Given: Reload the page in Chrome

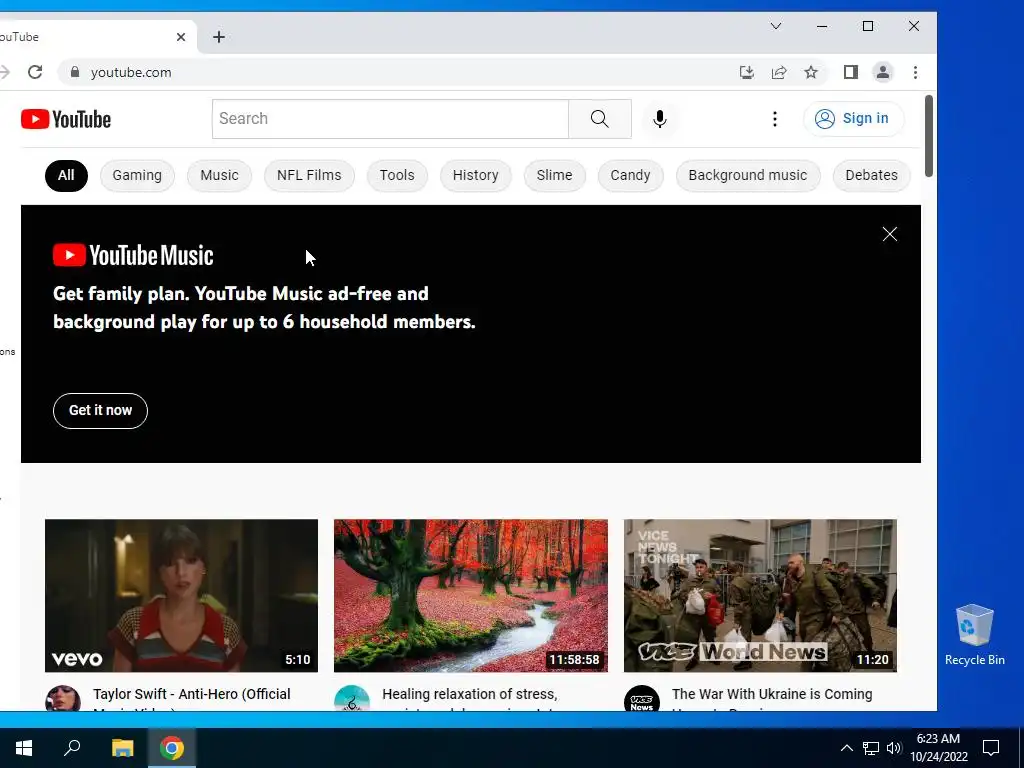Looking at the screenshot, I should (35, 72).
